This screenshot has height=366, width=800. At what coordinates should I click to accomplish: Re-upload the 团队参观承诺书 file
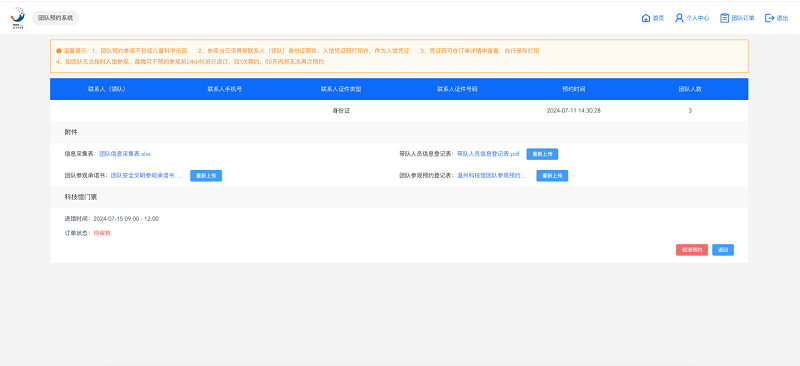tap(206, 176)
